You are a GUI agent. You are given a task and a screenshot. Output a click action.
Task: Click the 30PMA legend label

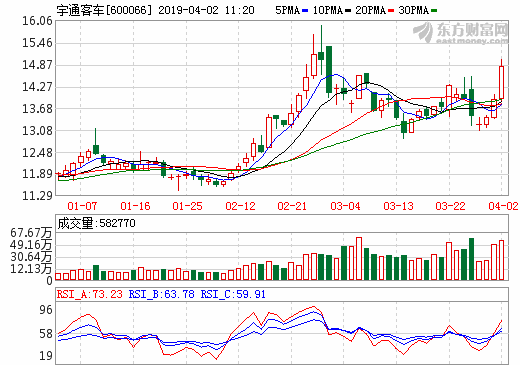[x=413, y=10]
